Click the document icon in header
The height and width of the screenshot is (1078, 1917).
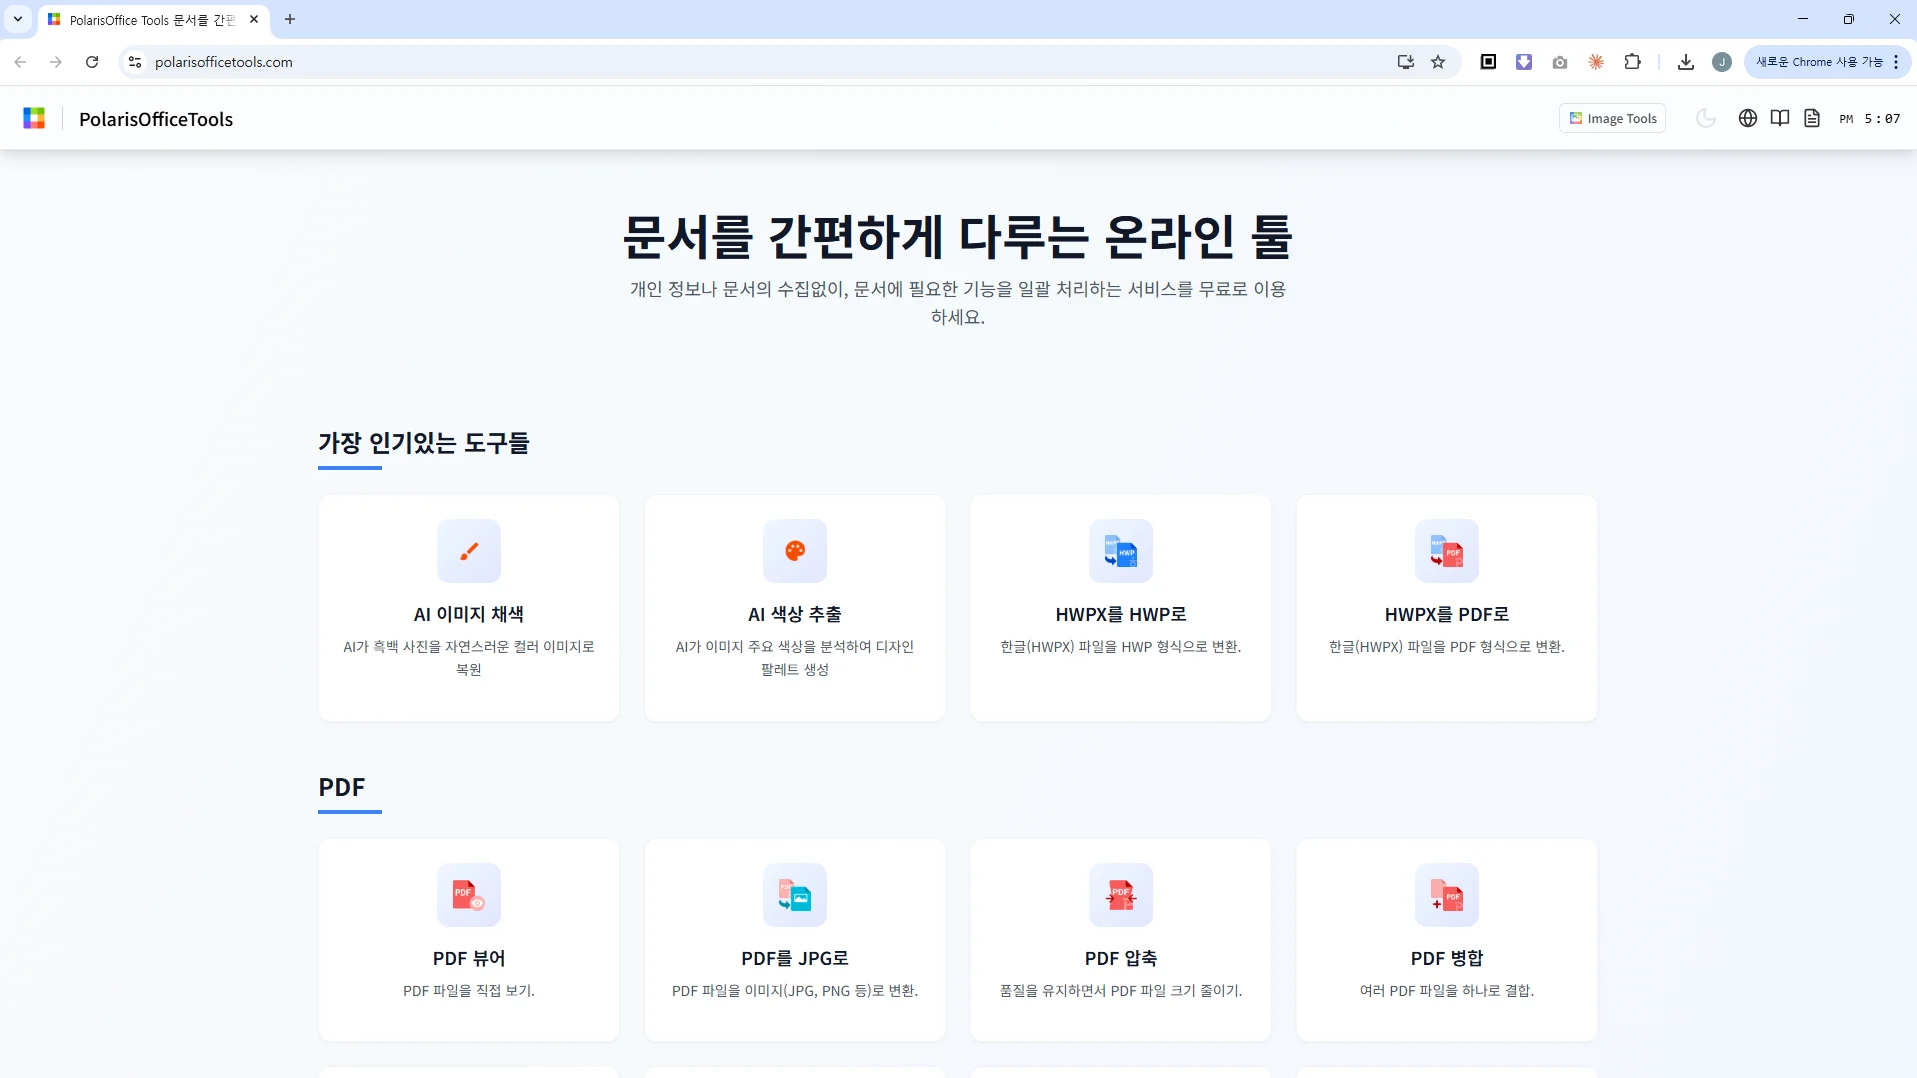[x=1812, y=118]
